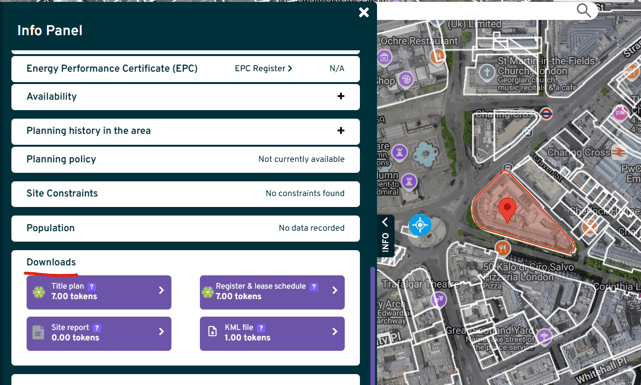The width and height of the screenshot is (641, 385).
Task: Click the red location pin on the map
Action: click(507, 210)
